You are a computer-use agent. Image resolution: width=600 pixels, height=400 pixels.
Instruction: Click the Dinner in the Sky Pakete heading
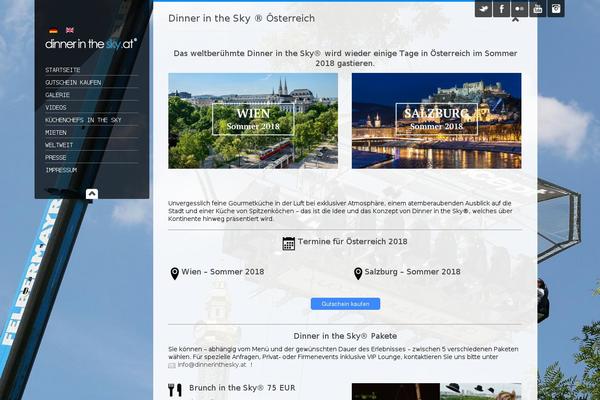(345, 336)
